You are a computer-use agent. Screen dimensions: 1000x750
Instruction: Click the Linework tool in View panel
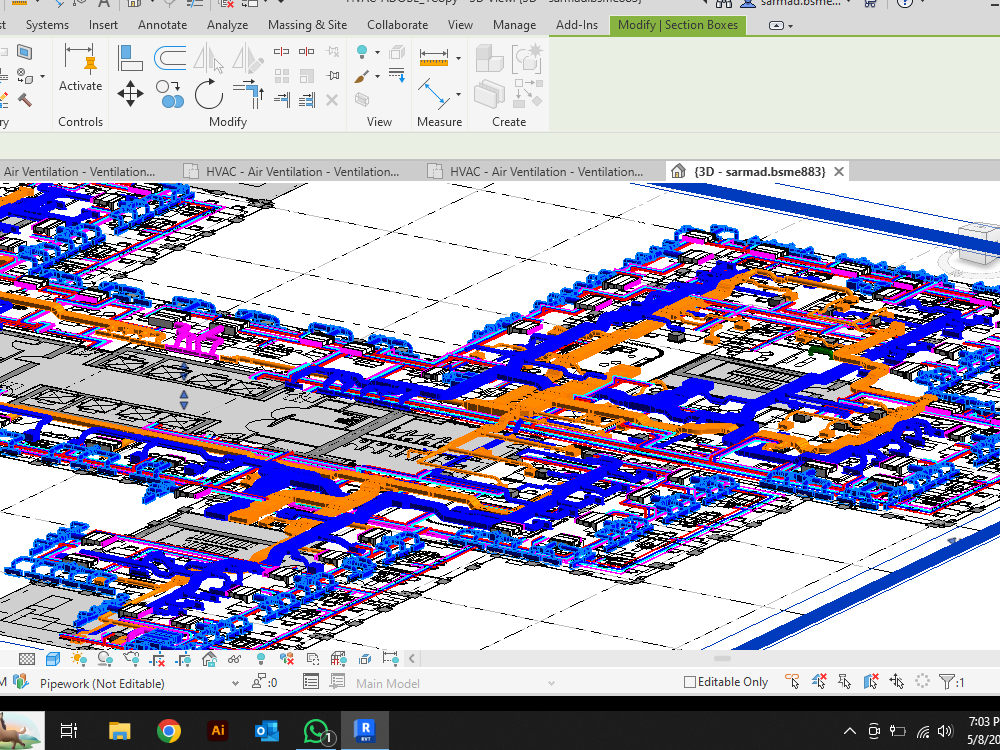(397, 75)
